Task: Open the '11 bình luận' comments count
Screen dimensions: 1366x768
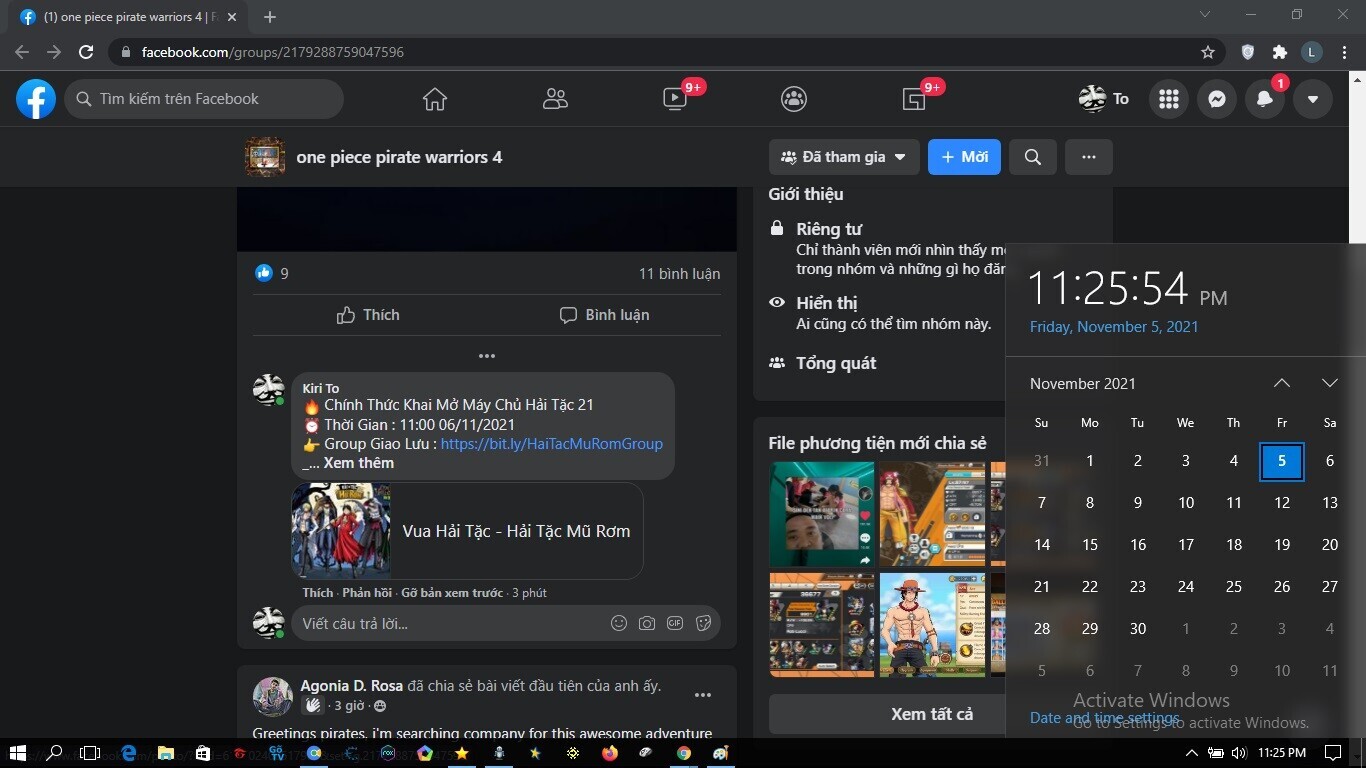Action: point(679,273)
